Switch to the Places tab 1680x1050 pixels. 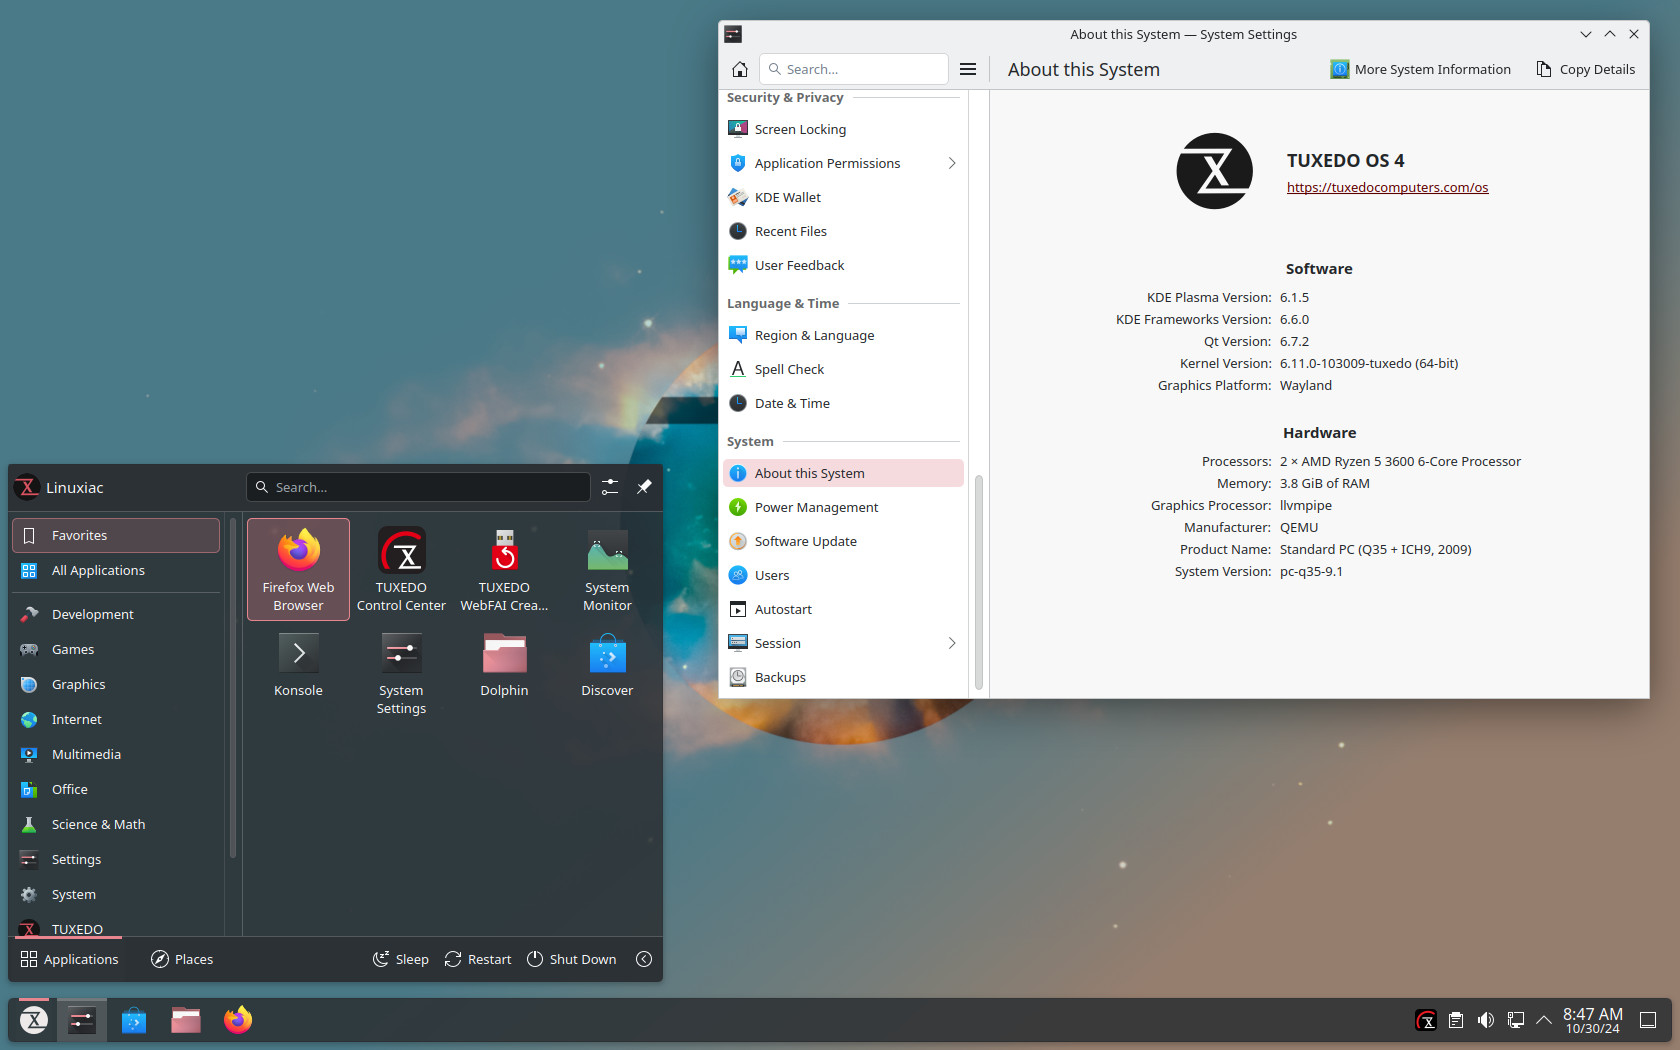182,959
